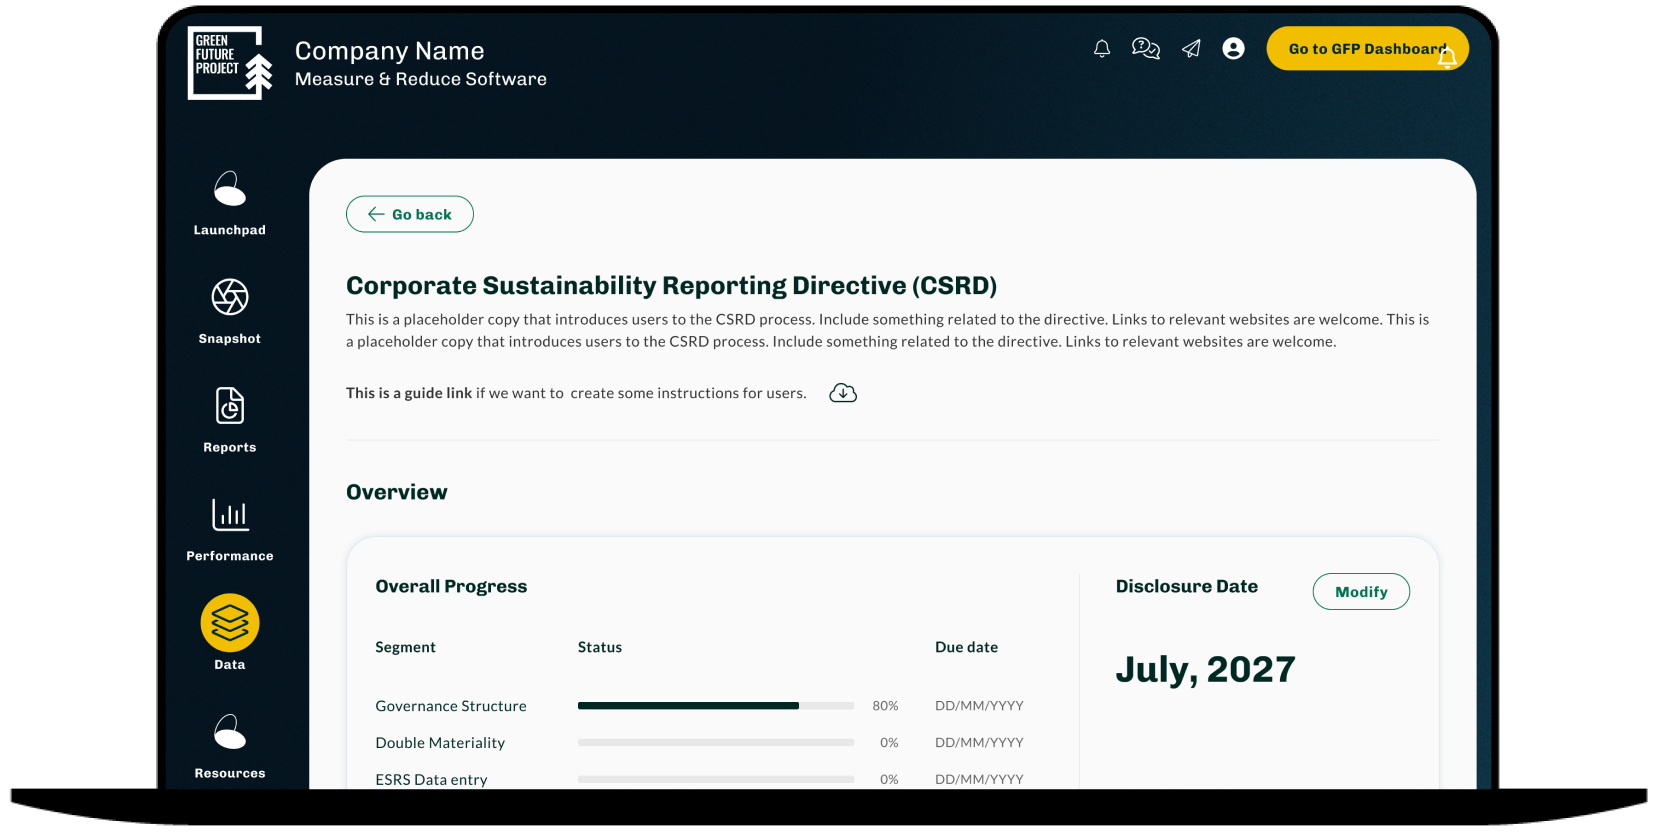Image resolution: width=1664 pixels, height=837 pixels.
Task: Open the 'This is a guide link' link
Action: click(x=409, y=393)
